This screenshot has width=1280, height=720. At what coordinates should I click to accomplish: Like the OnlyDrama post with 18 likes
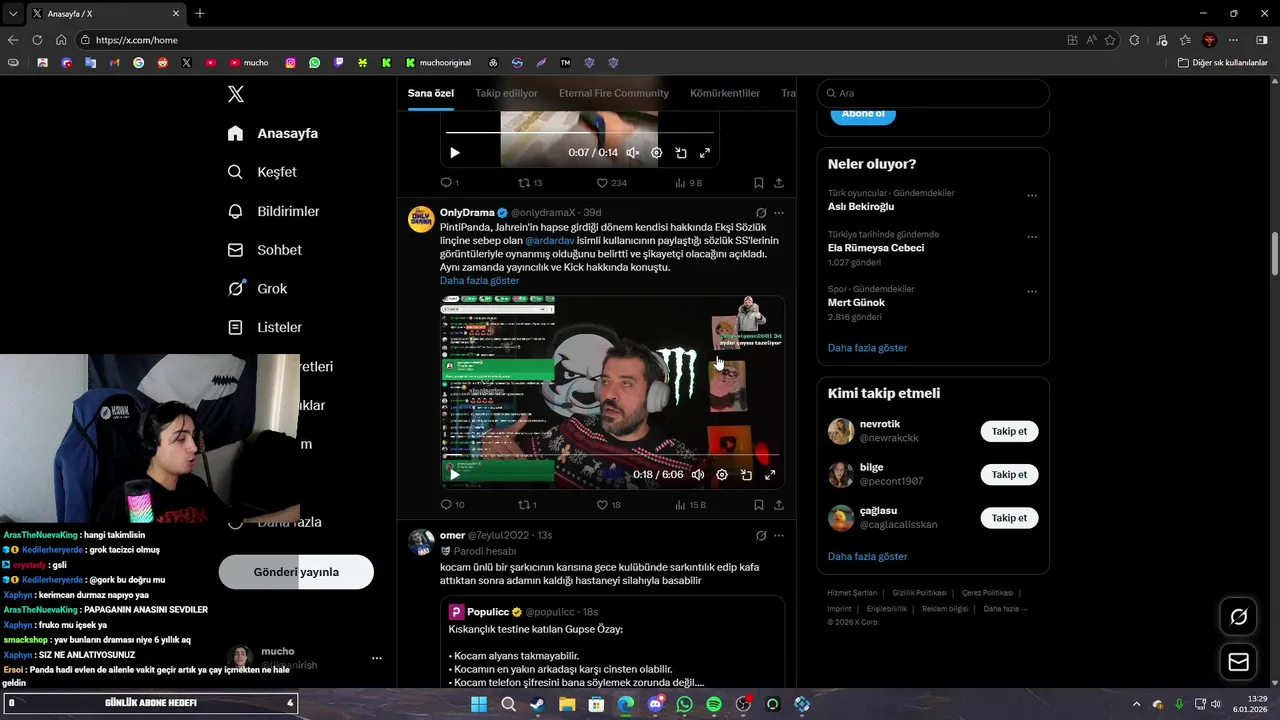[608, 505]
